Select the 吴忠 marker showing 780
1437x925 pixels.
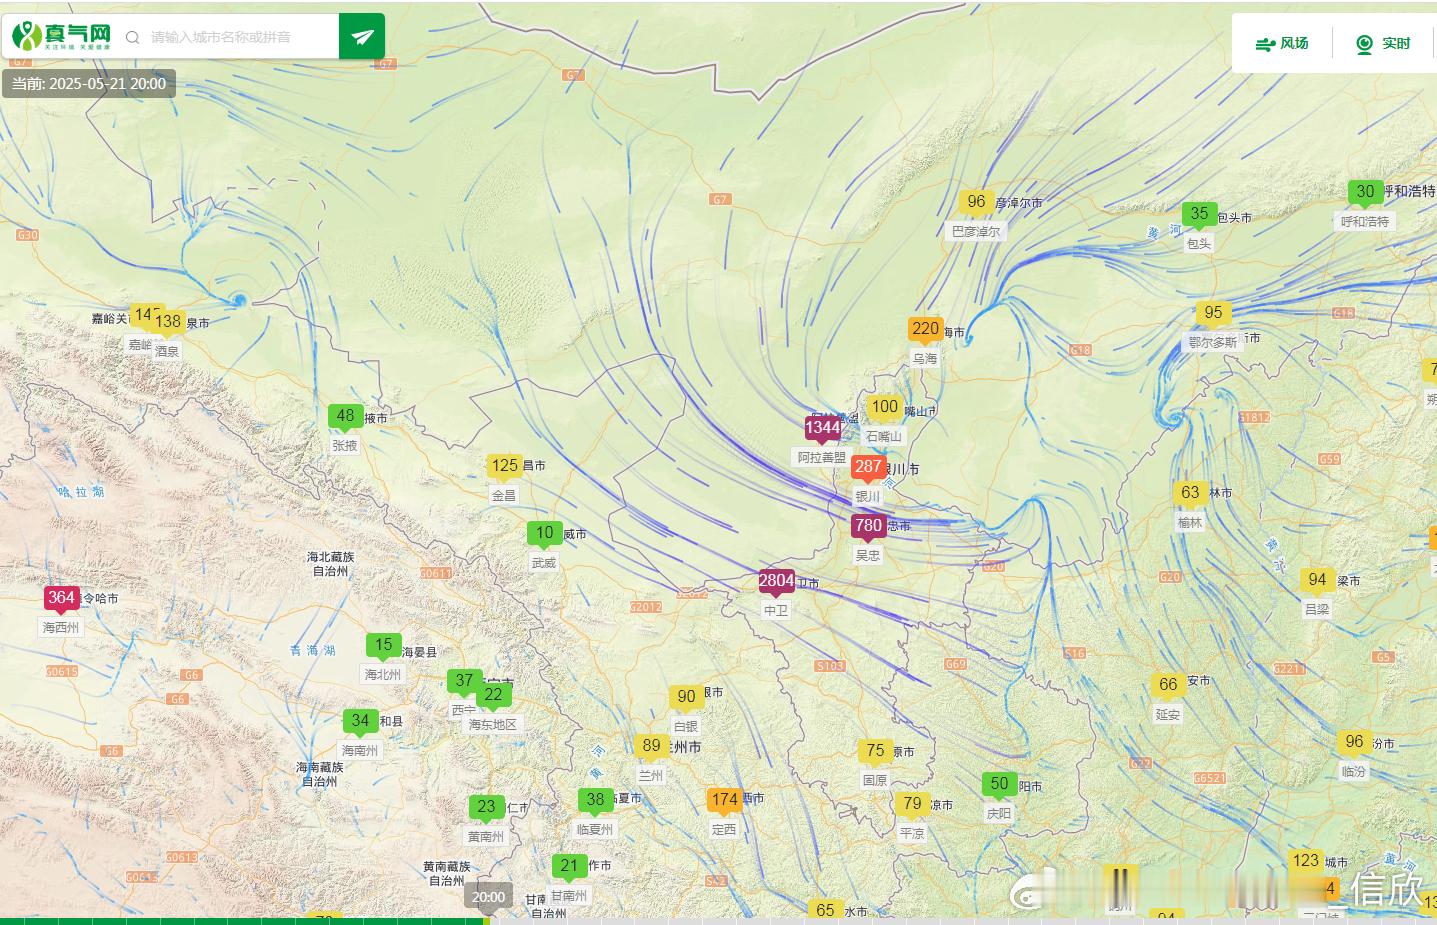pos(867,526)
